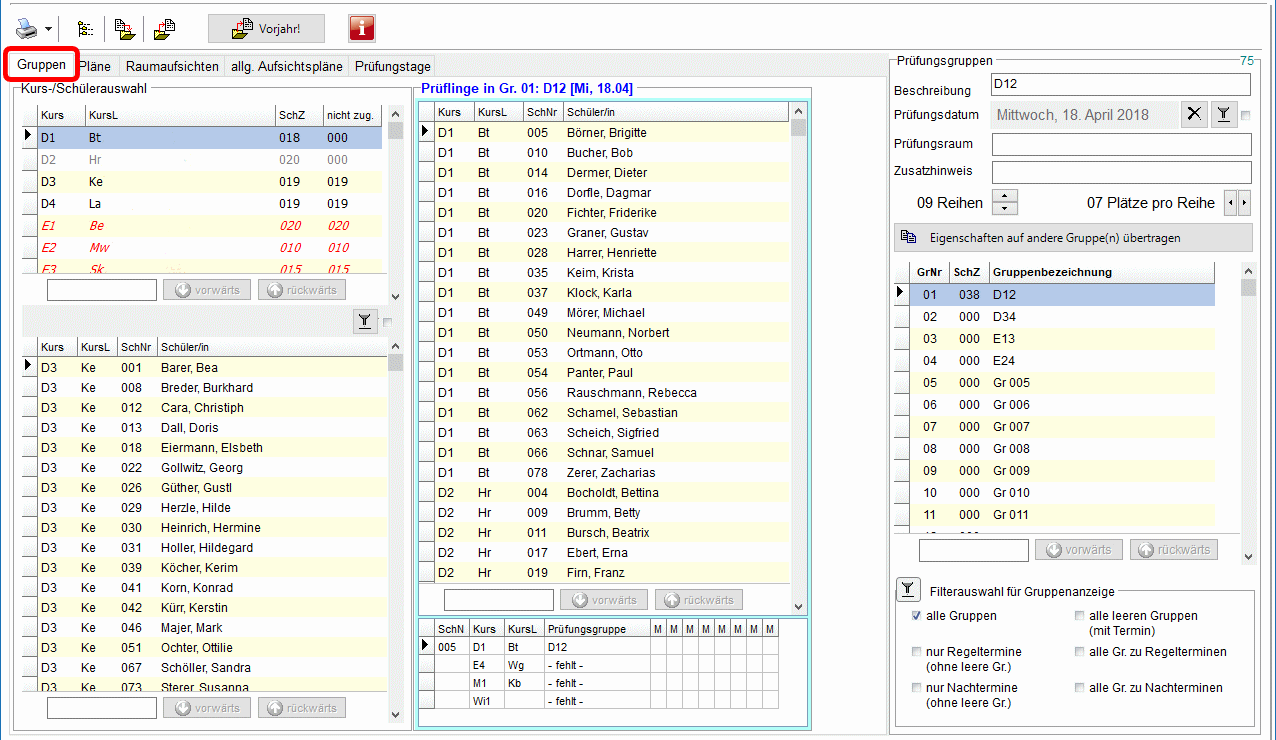
Task: Click the Prüflinge list vertical scrollbar
Action: (798, 360)
